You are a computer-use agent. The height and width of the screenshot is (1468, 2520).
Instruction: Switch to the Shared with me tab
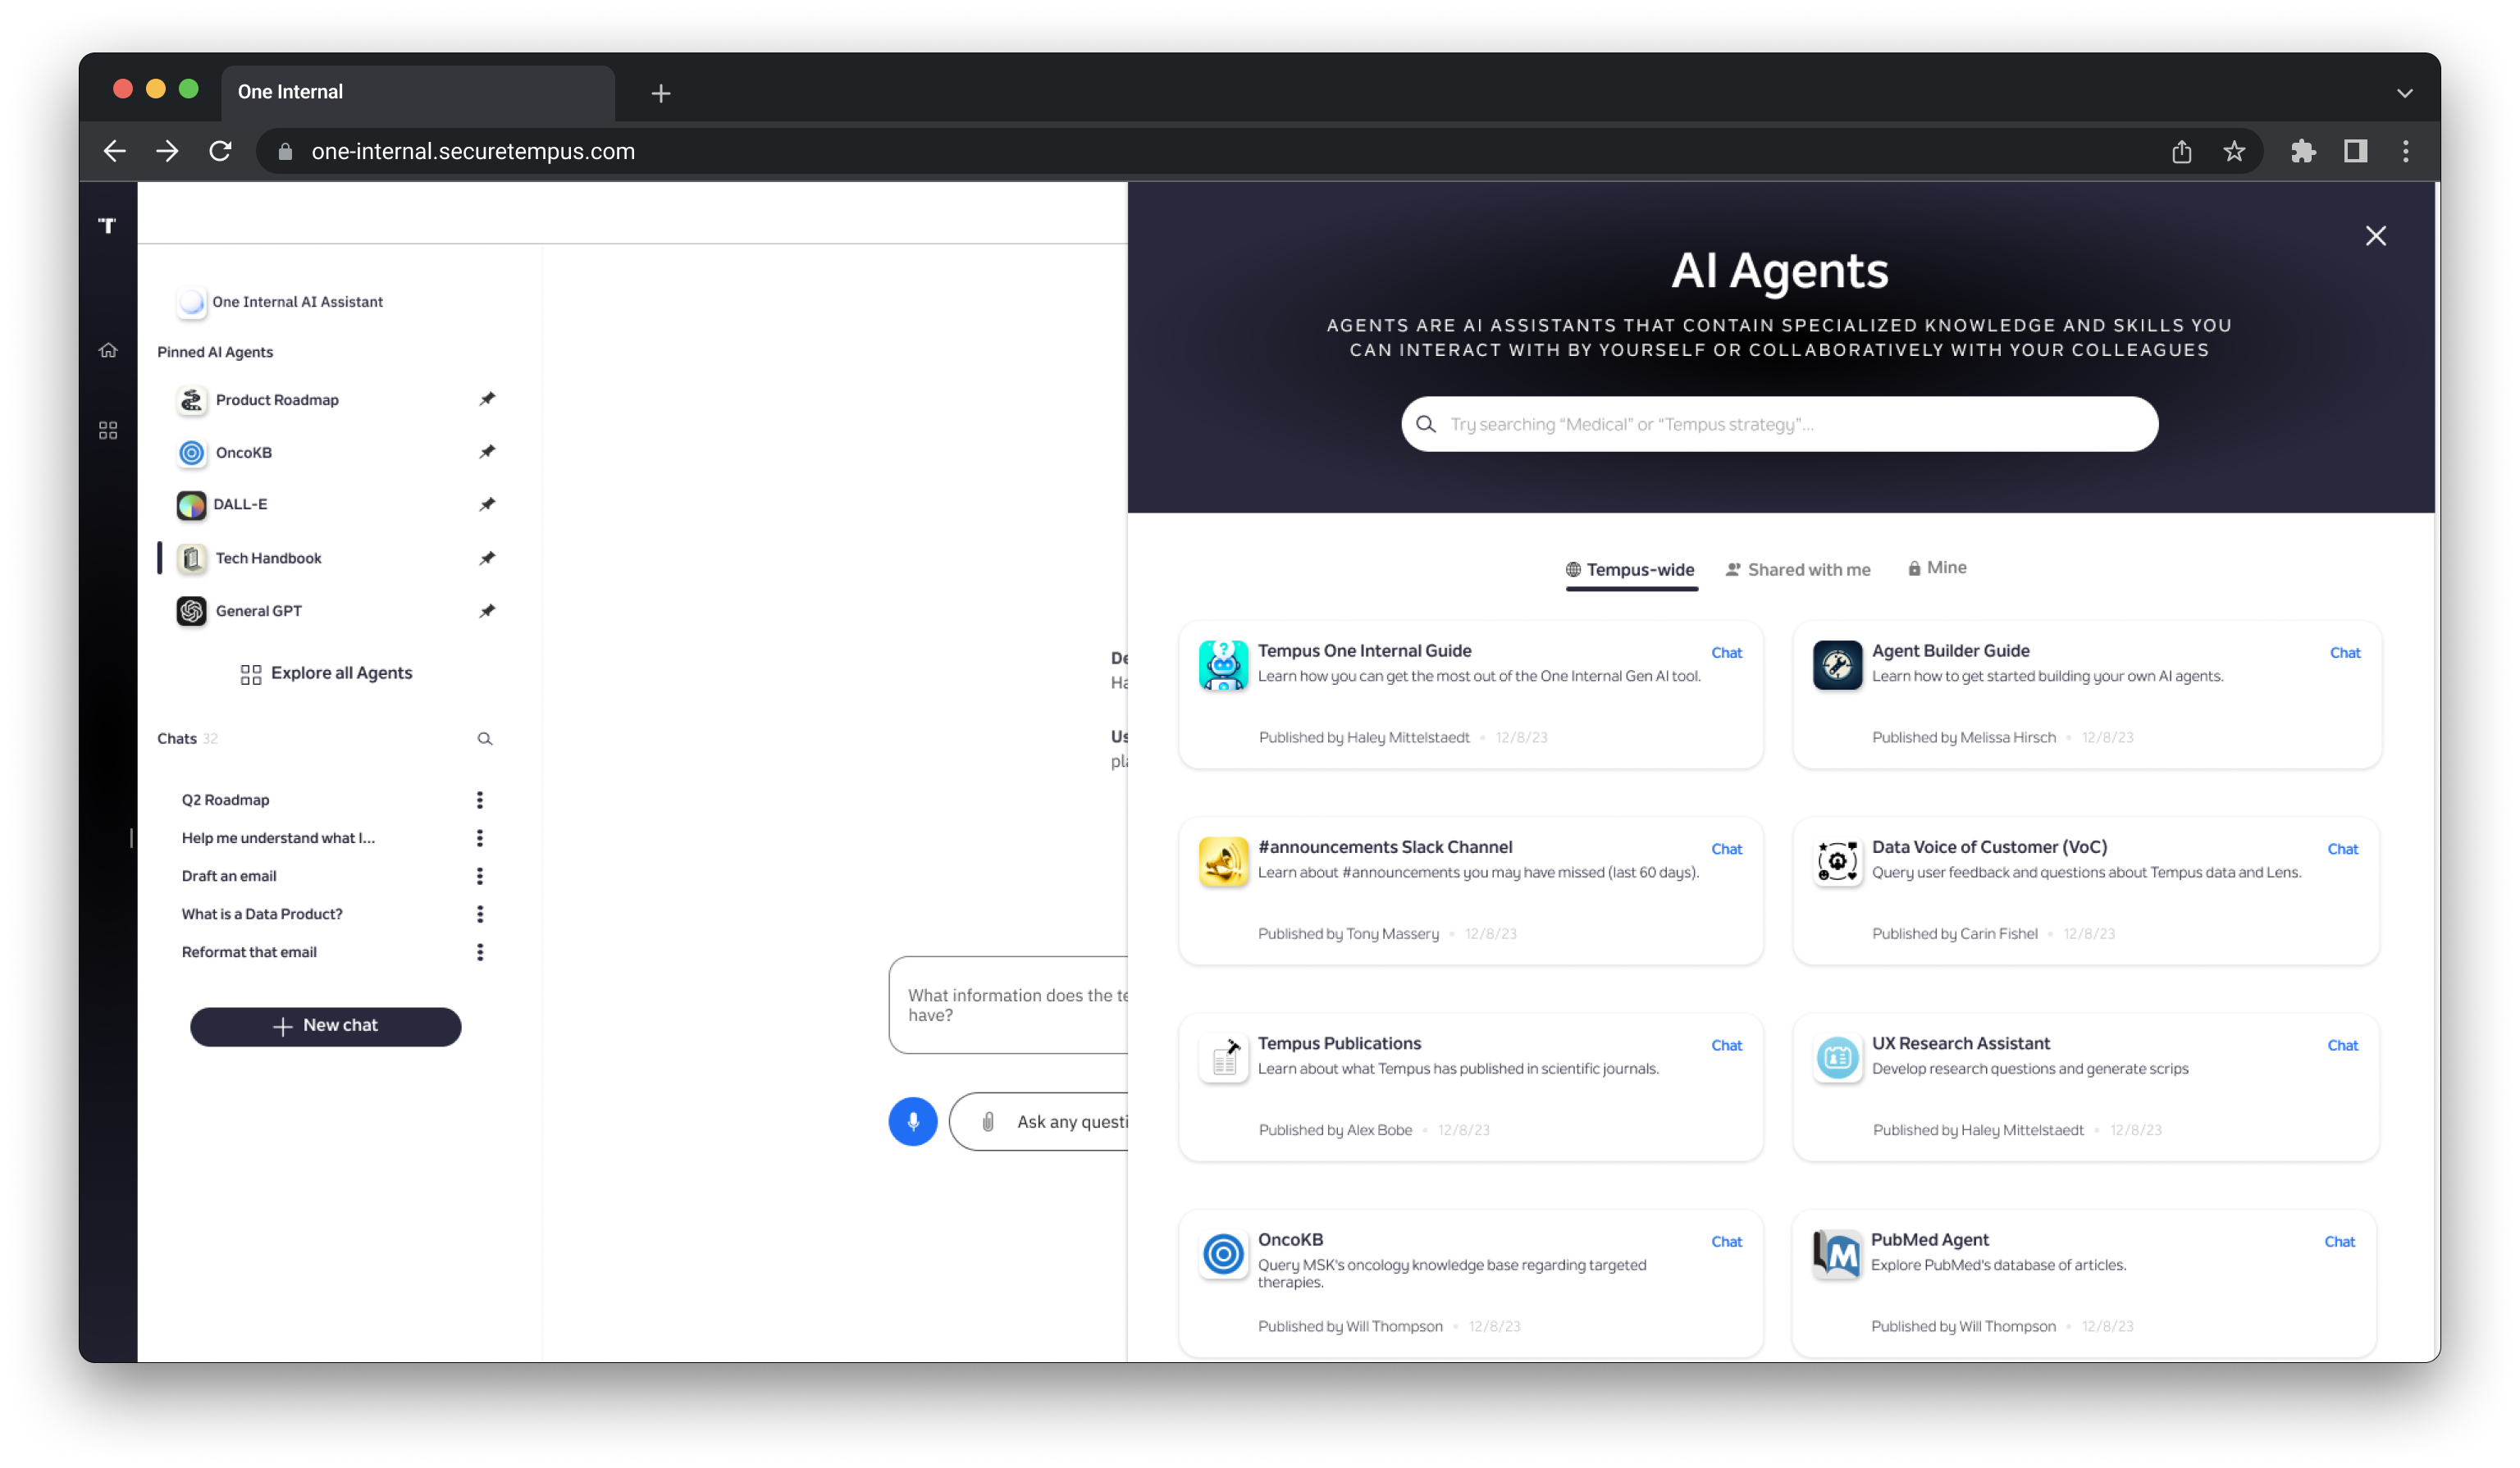(x=1798, y=570)
